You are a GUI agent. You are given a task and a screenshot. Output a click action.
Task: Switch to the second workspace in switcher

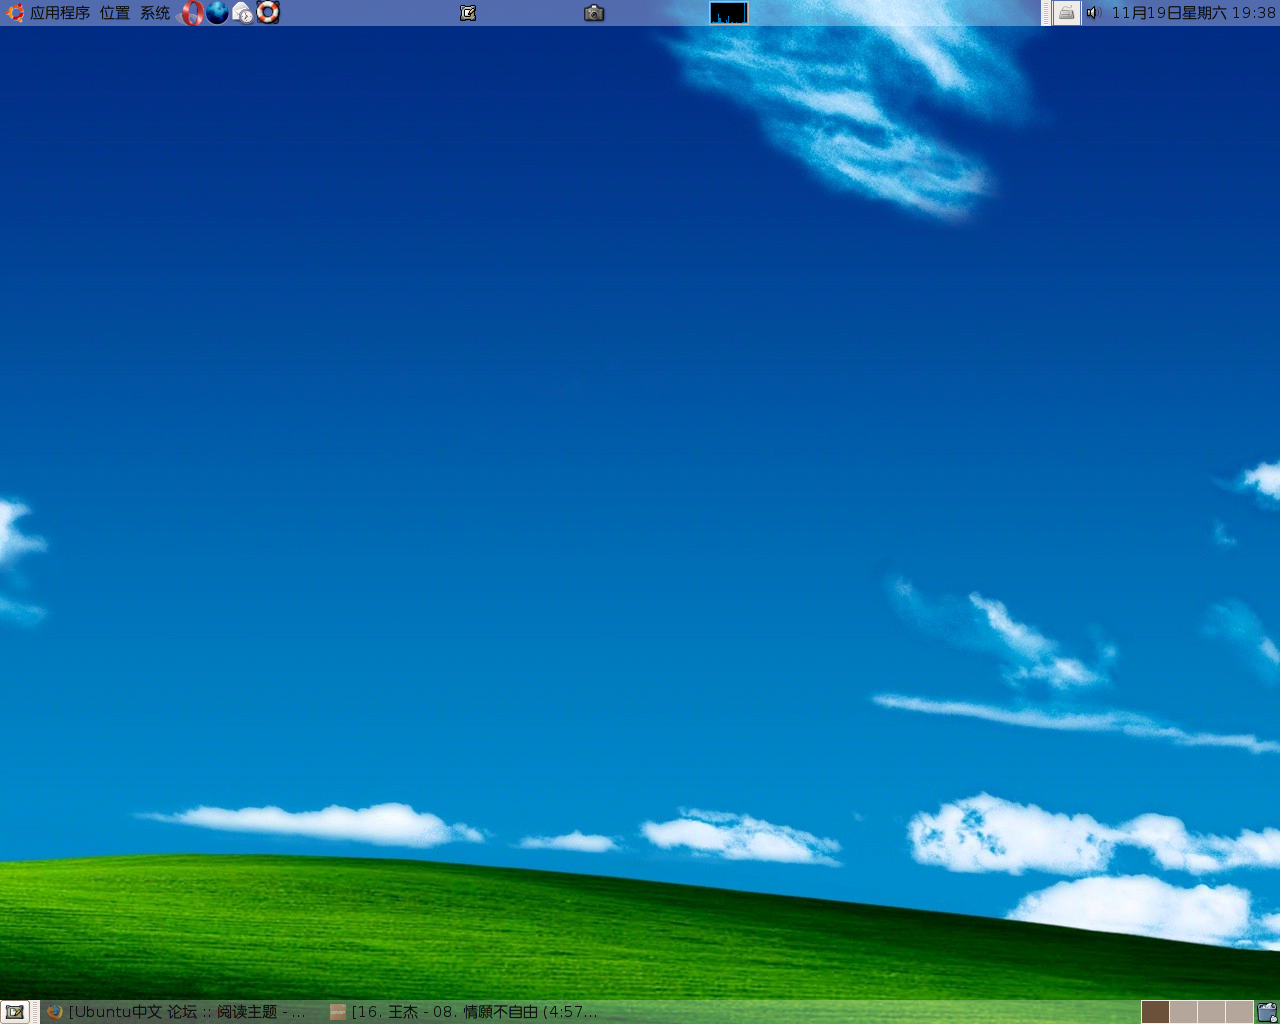(1183, 1012)
